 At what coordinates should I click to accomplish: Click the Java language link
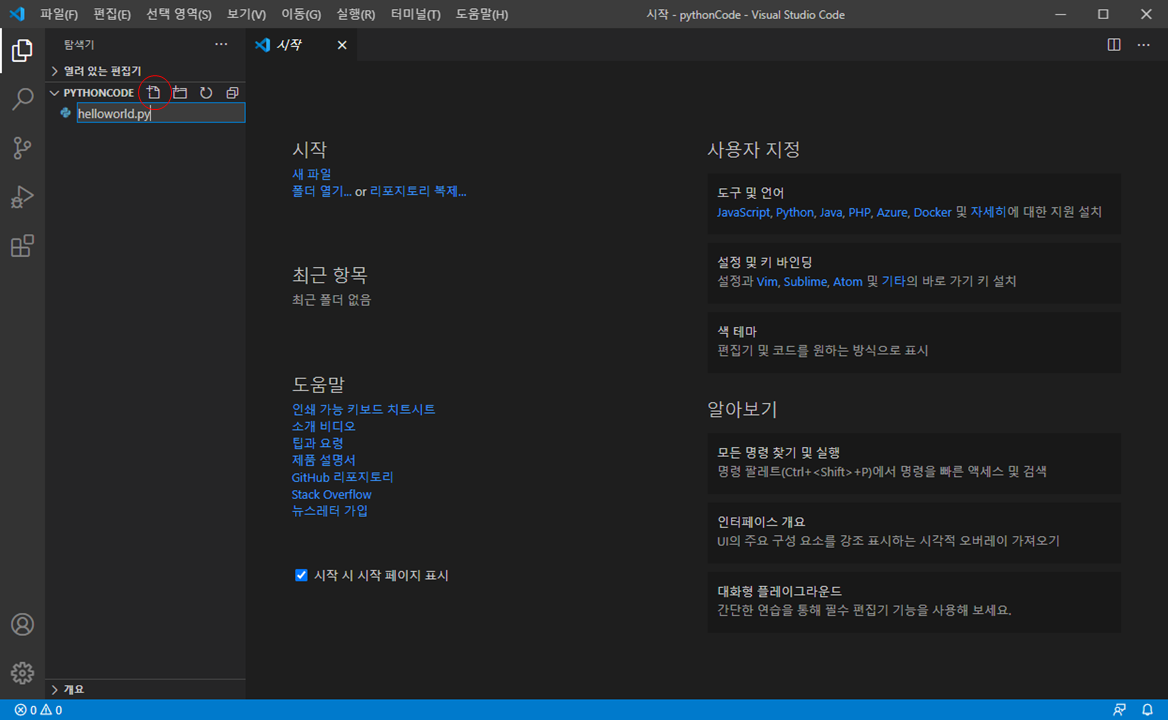coord(831,212)
